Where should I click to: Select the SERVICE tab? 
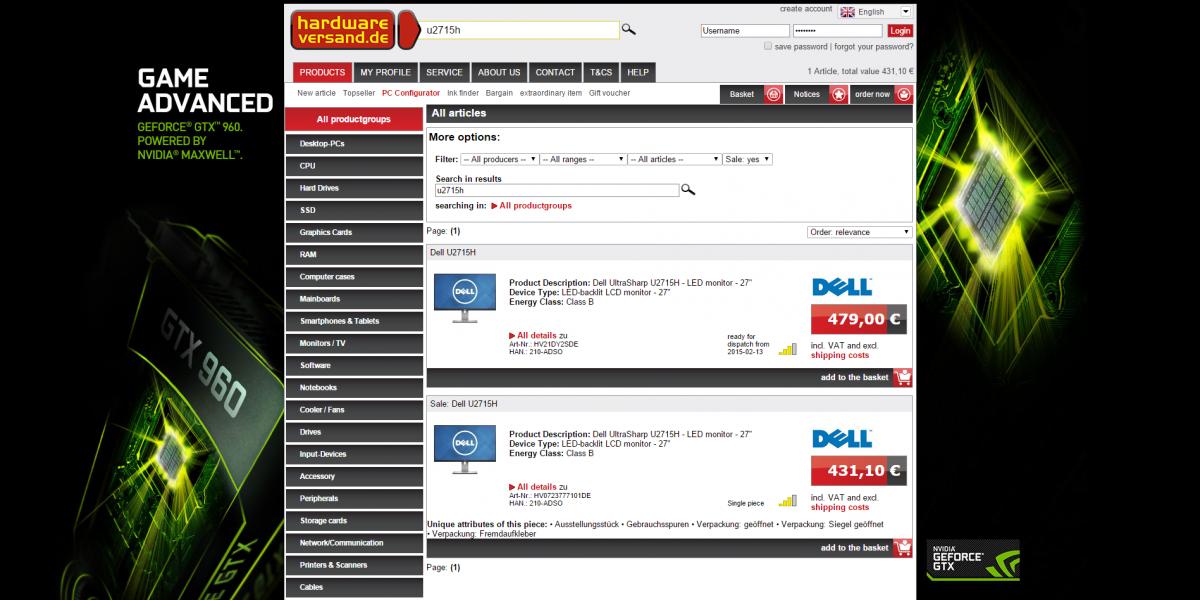444,72
